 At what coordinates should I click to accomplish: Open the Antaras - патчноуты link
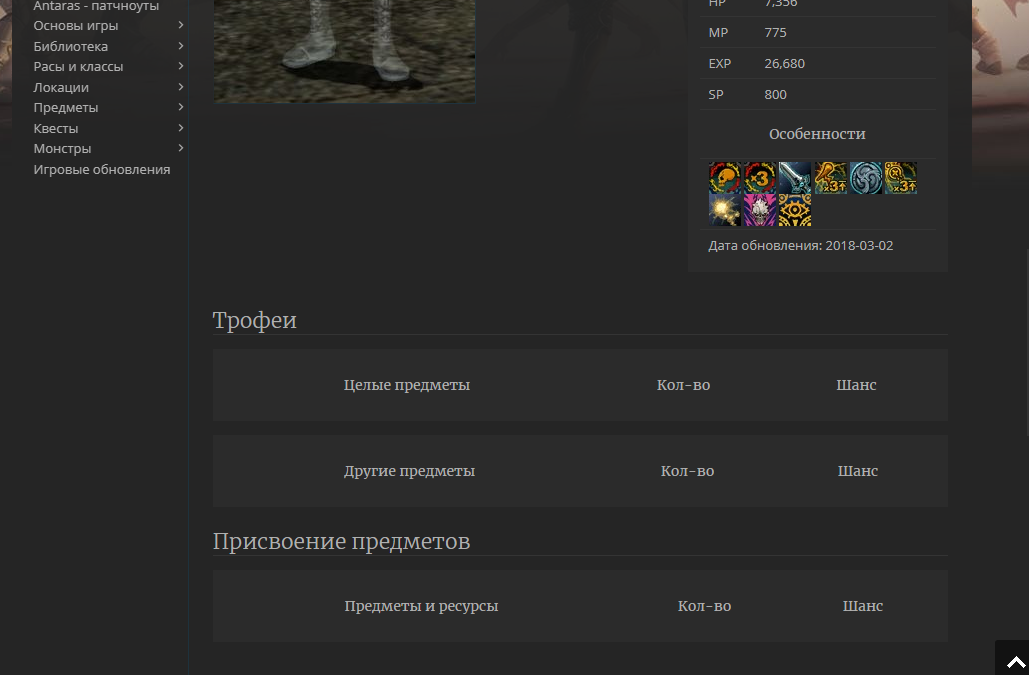[96, 6]
